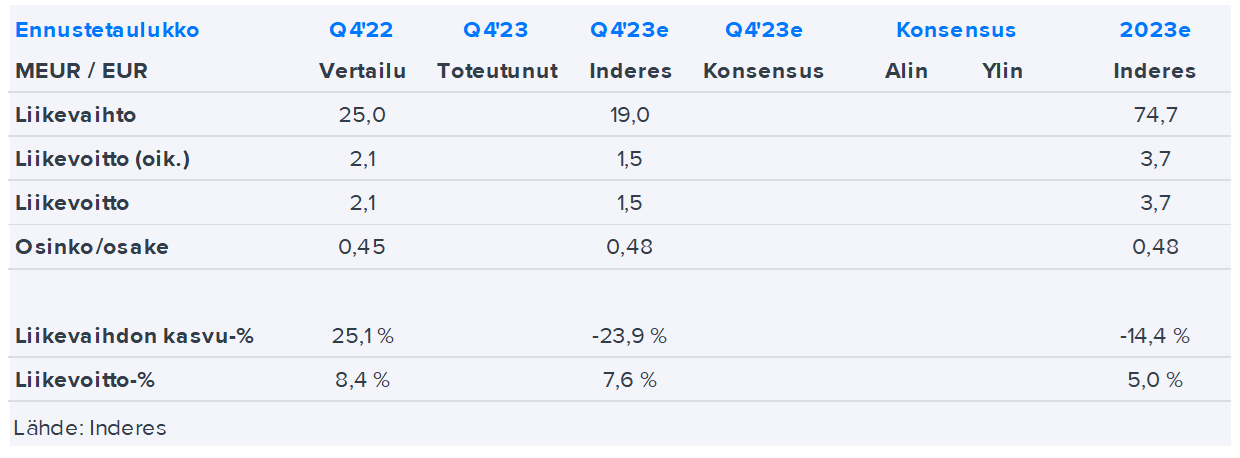Click the Liikevaihdon kasvu-% row label
Screen dimensions: 1240x458
[x=135, y=336]
